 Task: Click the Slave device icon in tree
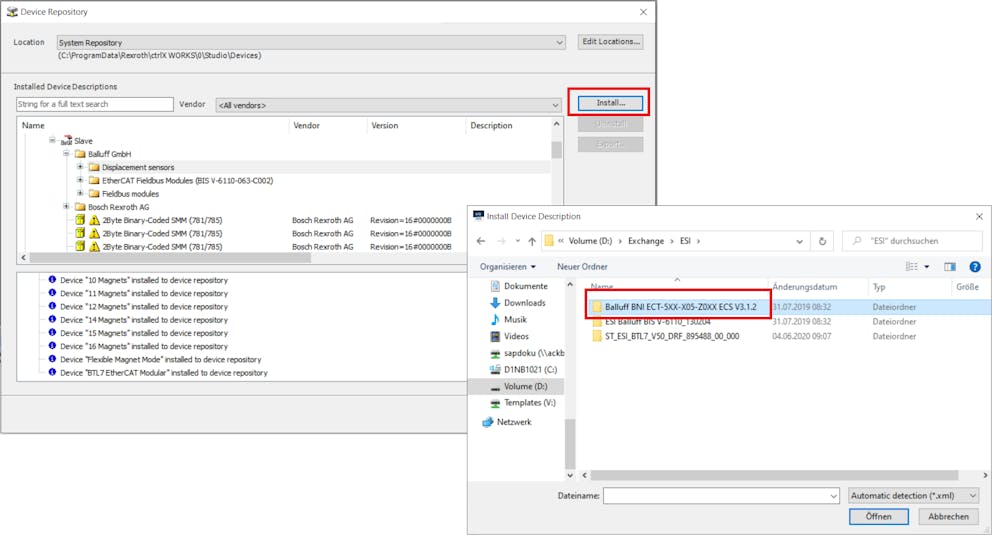tap(66, 141)
